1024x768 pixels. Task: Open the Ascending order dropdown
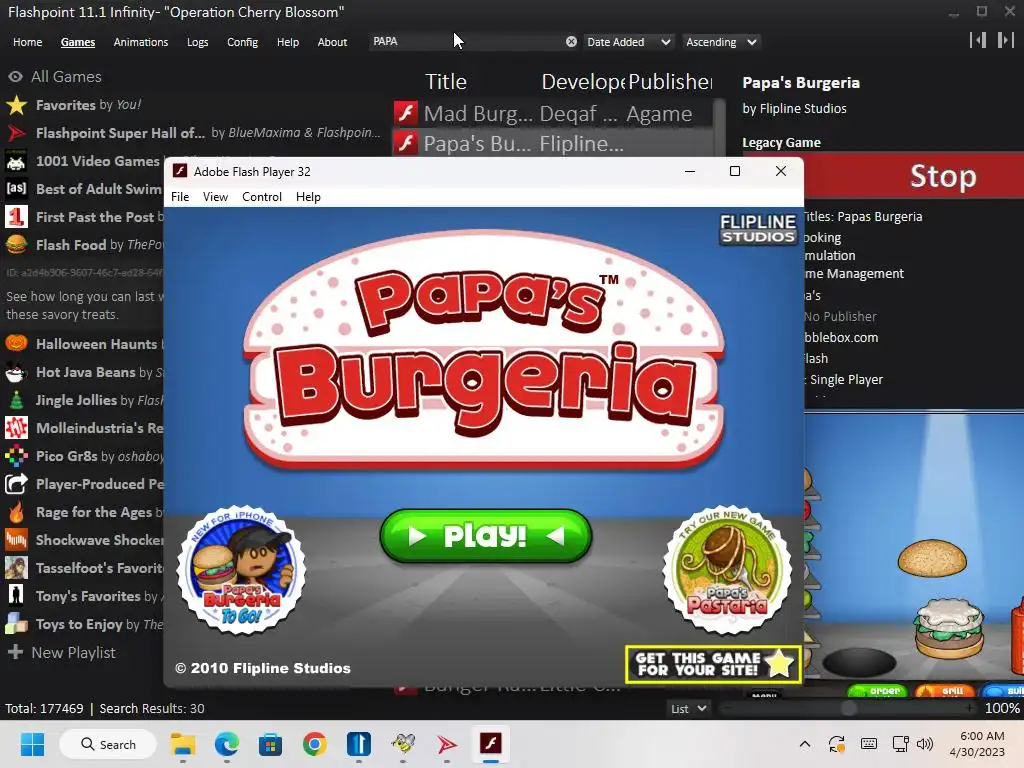(721, 42)
